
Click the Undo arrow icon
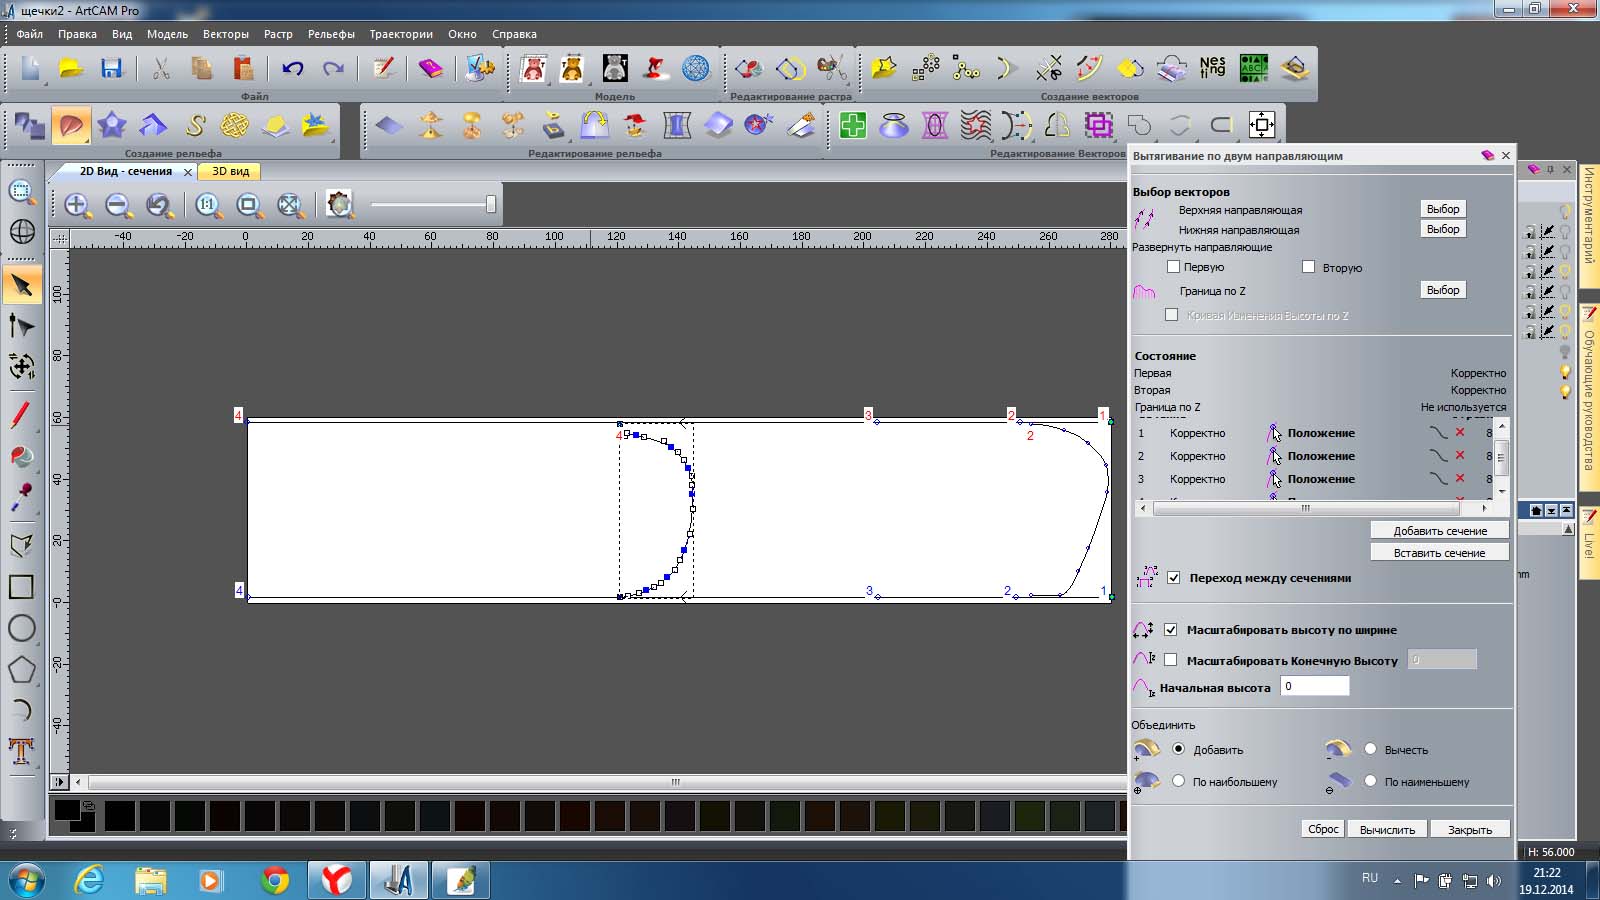coord(292,68)
